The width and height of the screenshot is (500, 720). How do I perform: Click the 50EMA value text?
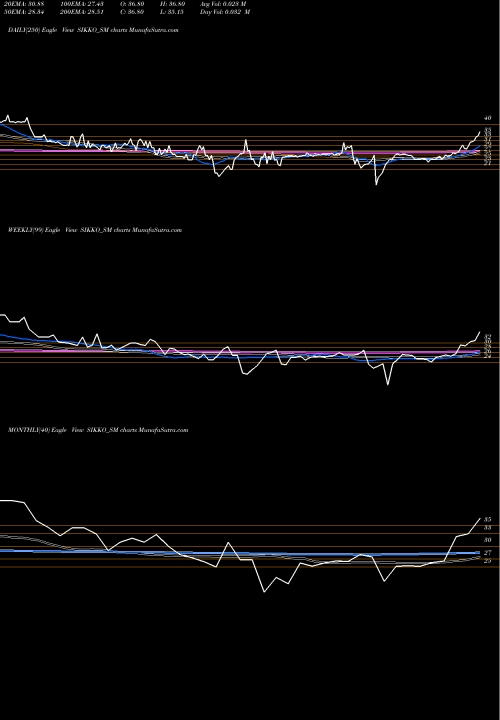[24, 12]
